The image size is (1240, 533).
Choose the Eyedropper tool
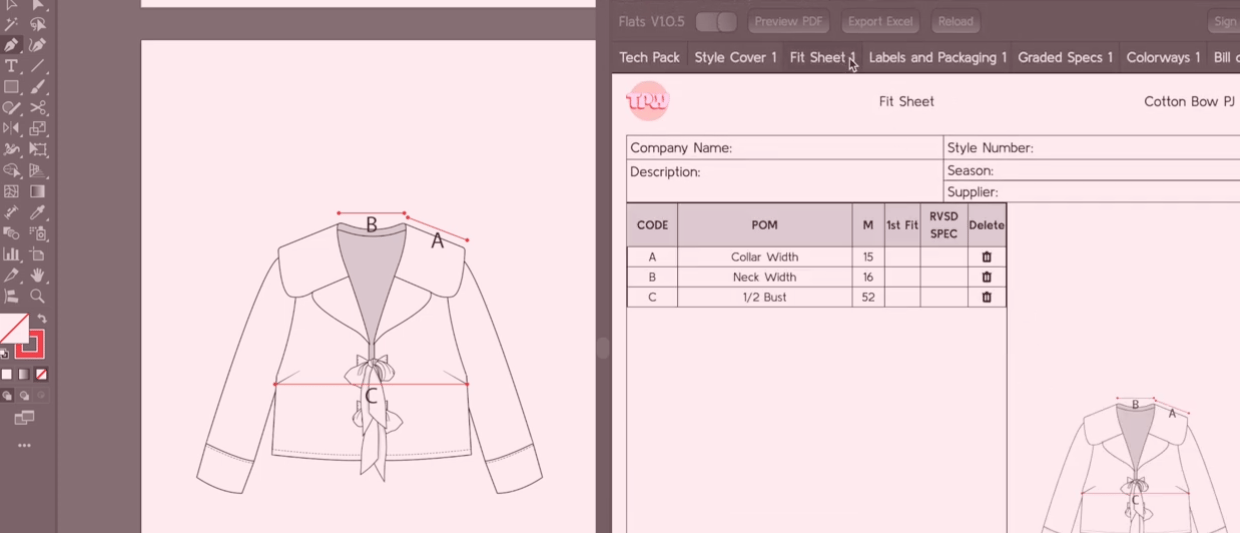tap(38, 213)
